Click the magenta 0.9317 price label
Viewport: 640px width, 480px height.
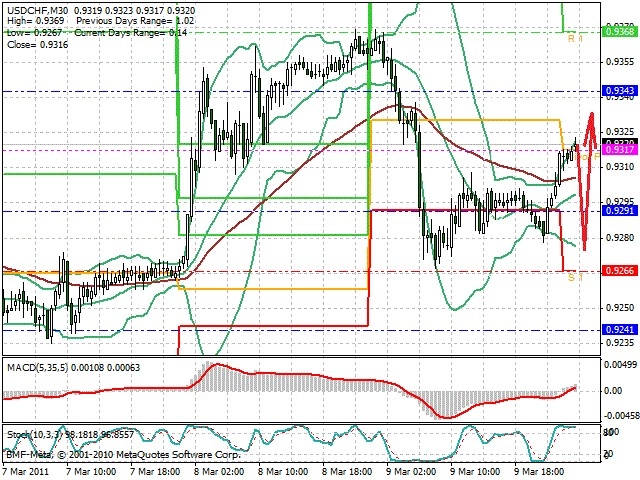point(620,150)
